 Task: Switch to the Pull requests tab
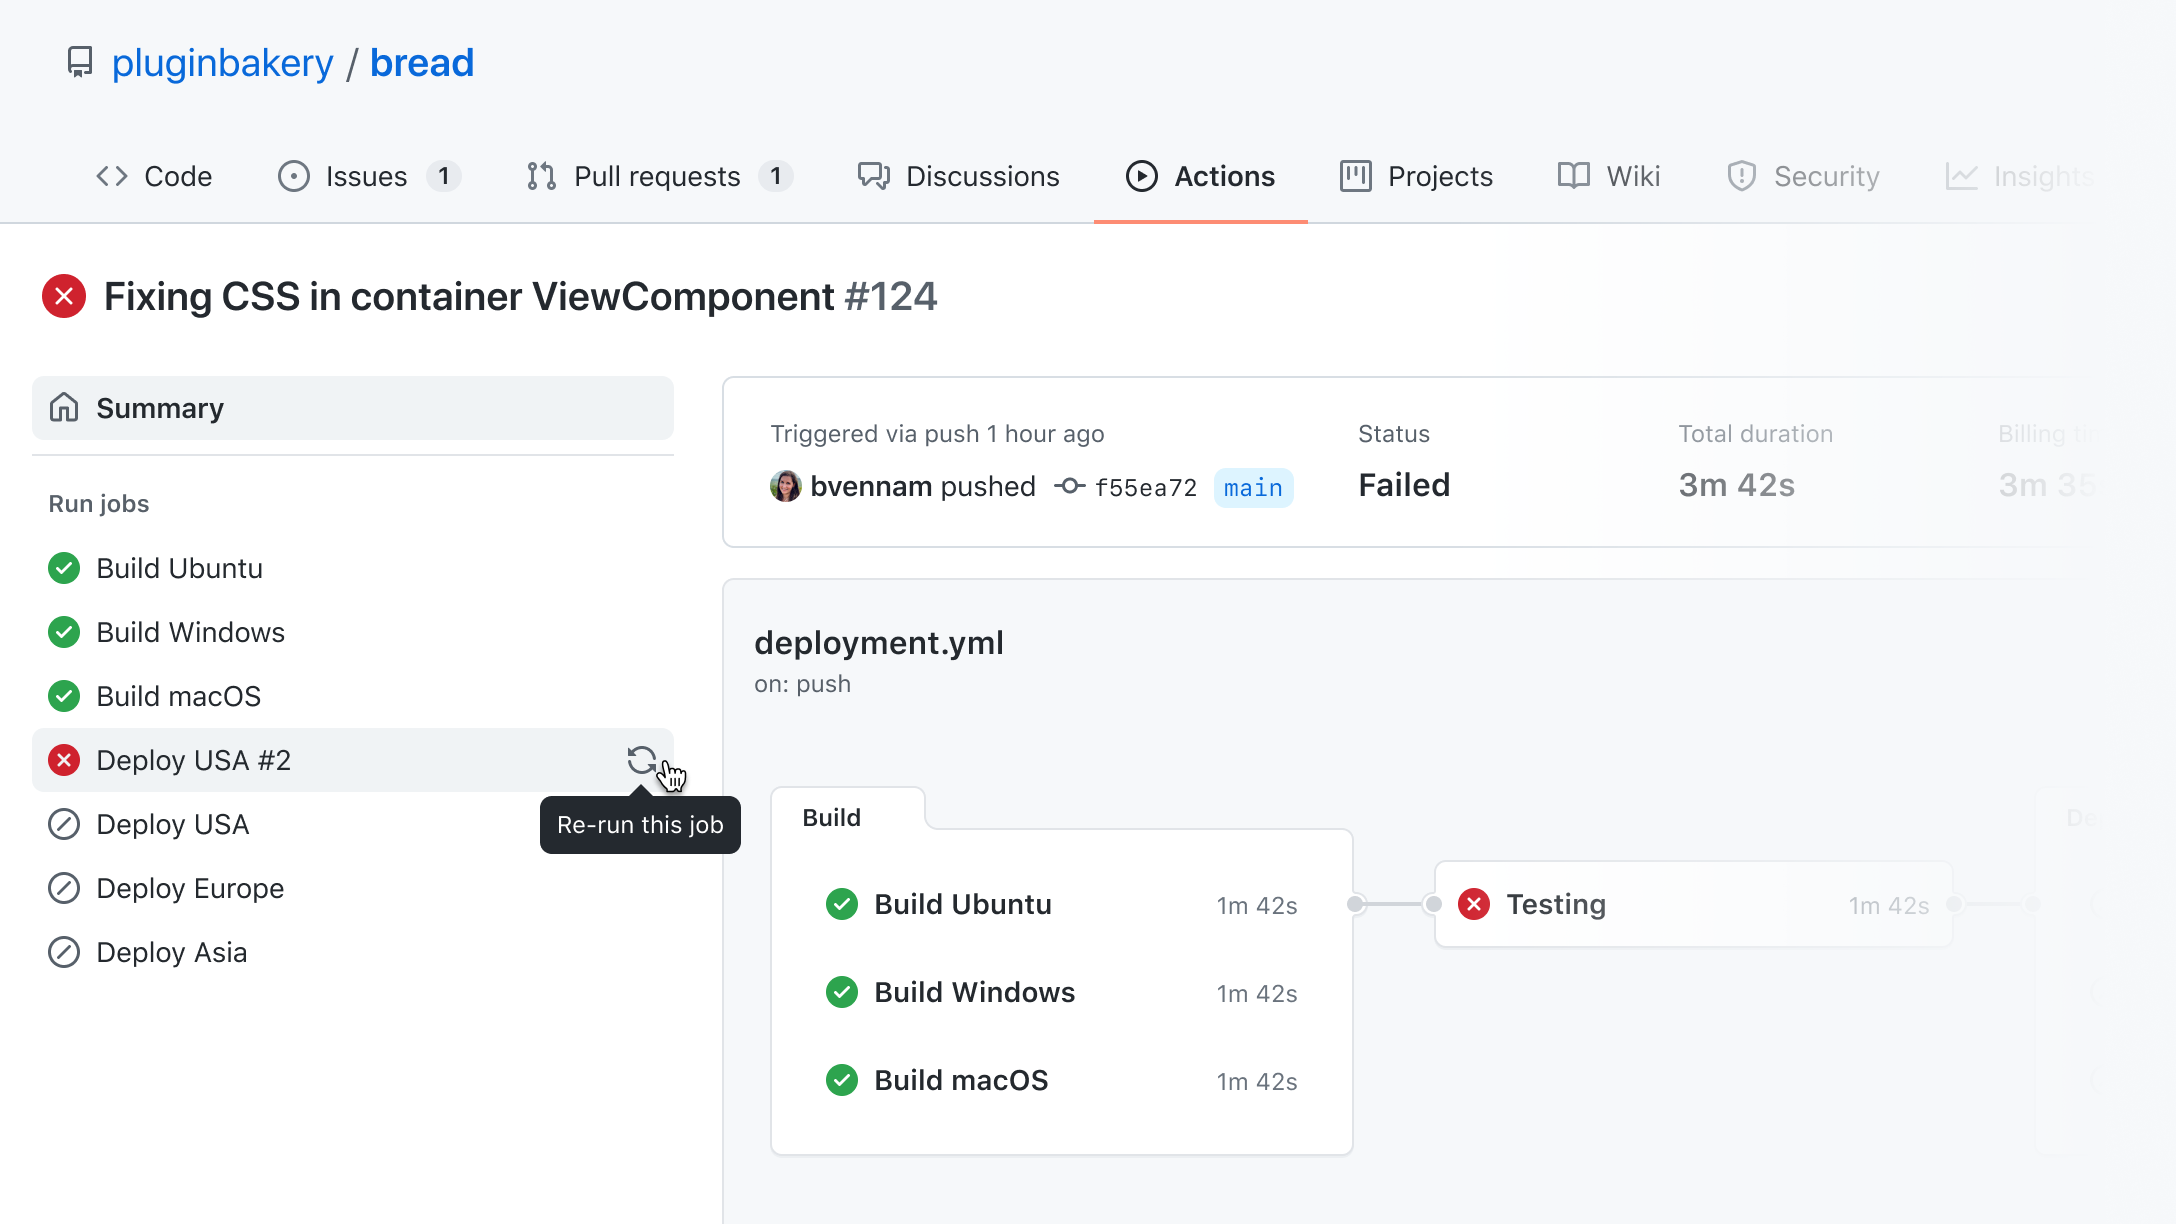click(658, 176)
